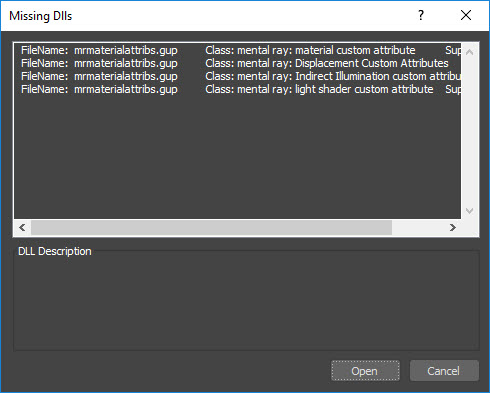Click the horizontal scrollbar left arrow
The height and width of the screenshot is (393, 490).
click(x=22, y=228)
